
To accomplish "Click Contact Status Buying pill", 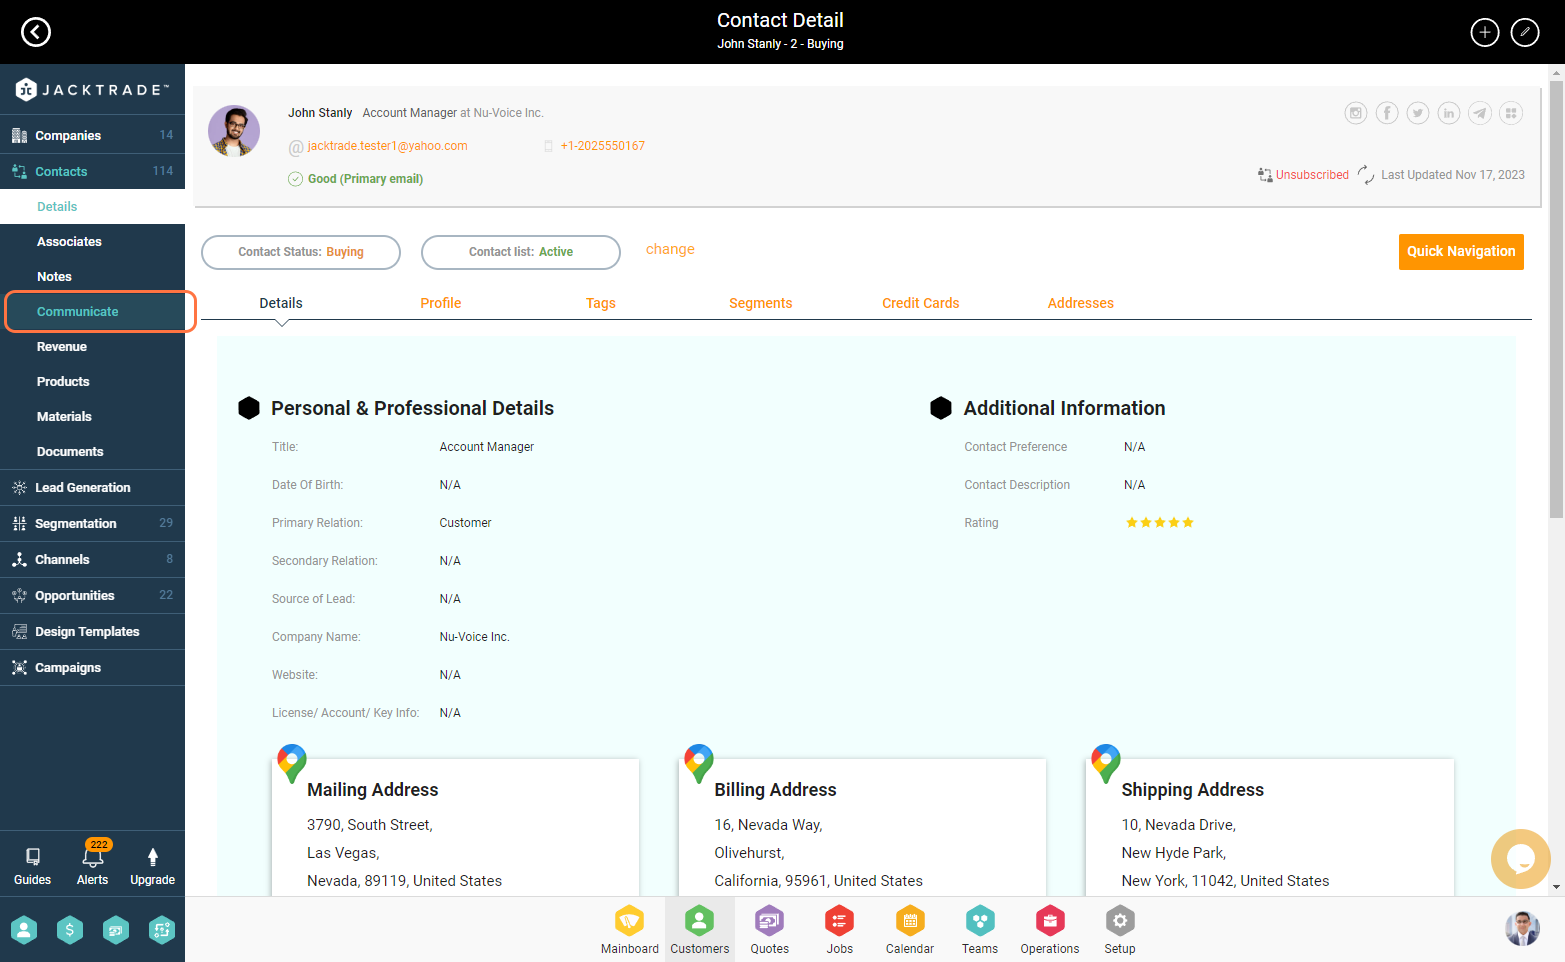I will [301, 252].
